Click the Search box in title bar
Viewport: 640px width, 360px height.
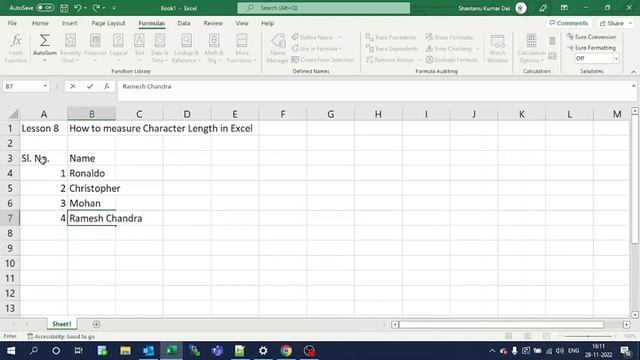(324, 8)
